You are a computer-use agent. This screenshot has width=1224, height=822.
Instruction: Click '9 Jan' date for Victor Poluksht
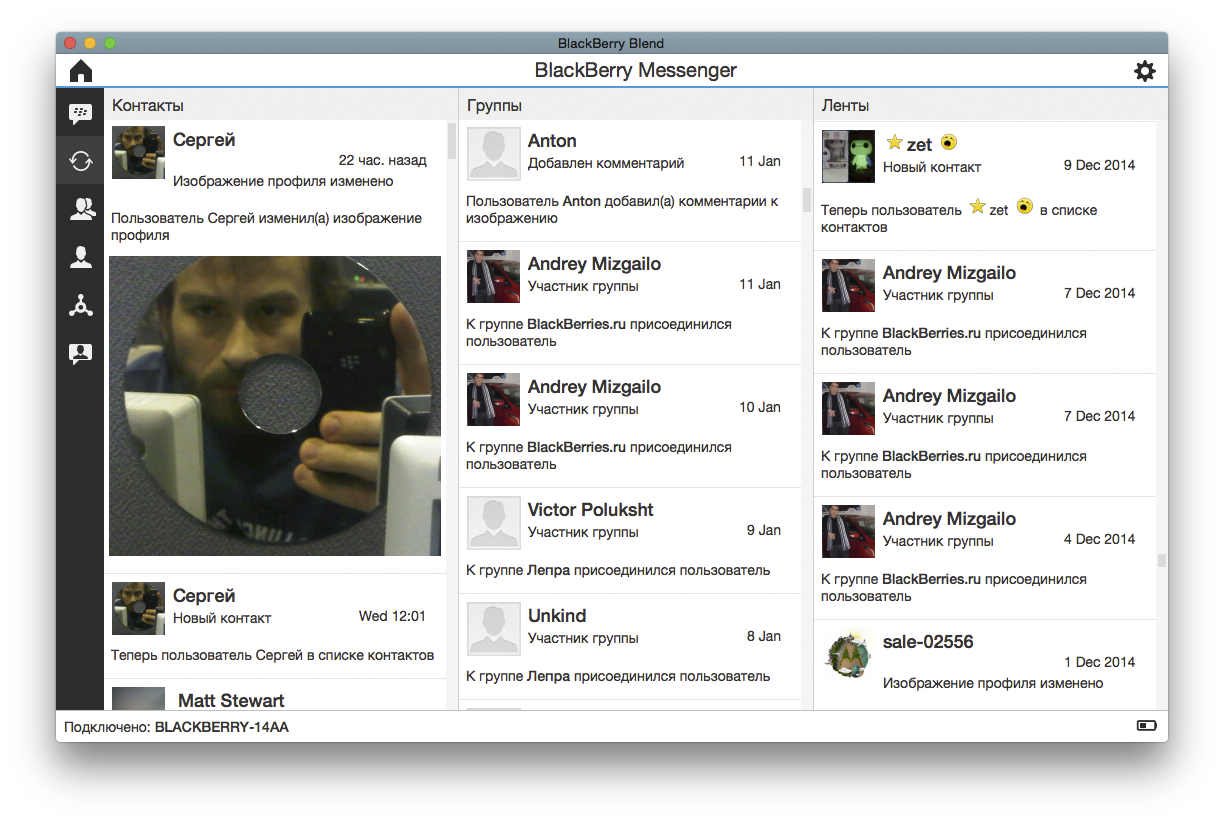coord(764,530)
